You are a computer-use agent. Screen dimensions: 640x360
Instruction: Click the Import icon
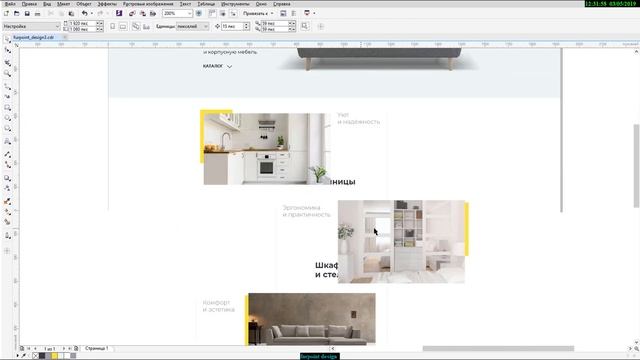[x=132, y=13]
